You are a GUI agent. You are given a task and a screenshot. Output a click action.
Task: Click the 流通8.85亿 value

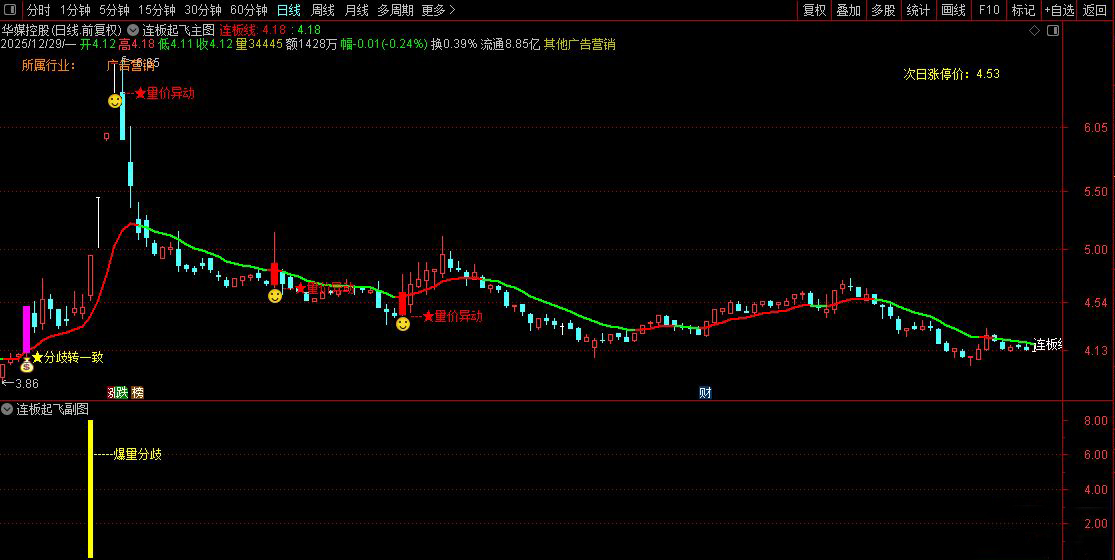click(x=511, y=44)
